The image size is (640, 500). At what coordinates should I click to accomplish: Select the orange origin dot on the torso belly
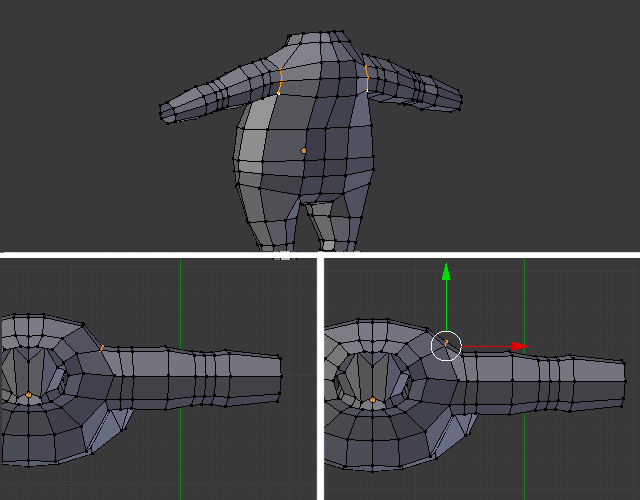click(x=303, y=151)
